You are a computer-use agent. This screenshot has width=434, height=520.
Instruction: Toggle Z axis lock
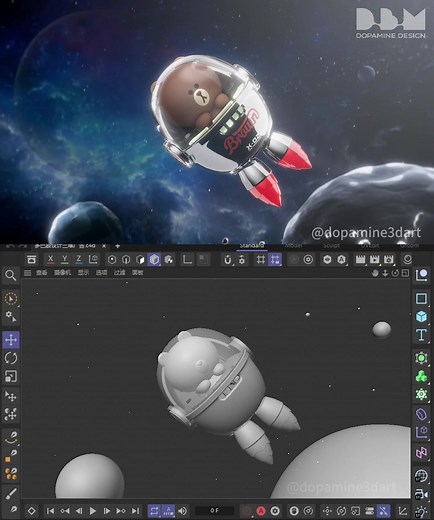click(x=79, y=259)
